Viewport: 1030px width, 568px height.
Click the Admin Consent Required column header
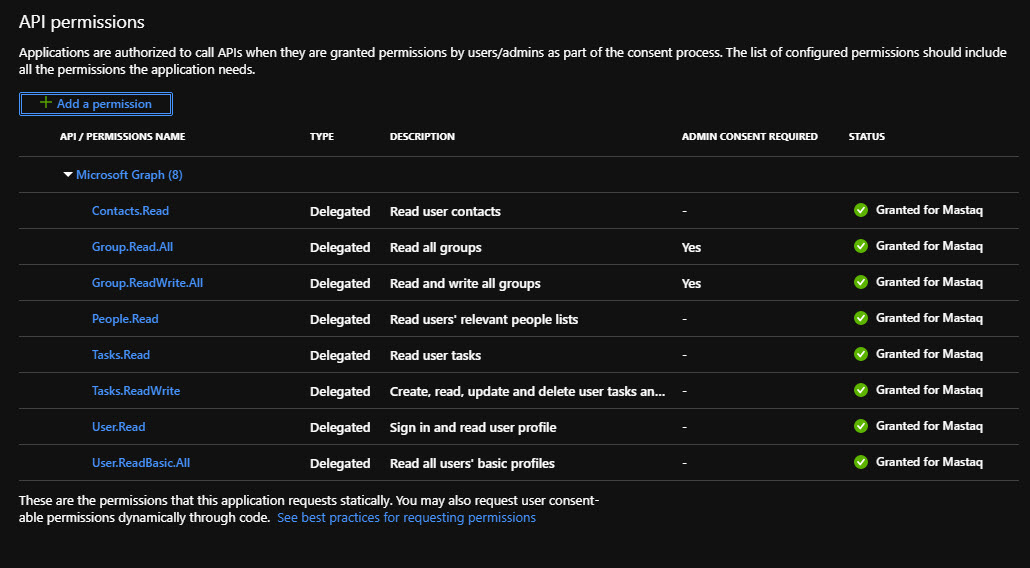(749, 137)
